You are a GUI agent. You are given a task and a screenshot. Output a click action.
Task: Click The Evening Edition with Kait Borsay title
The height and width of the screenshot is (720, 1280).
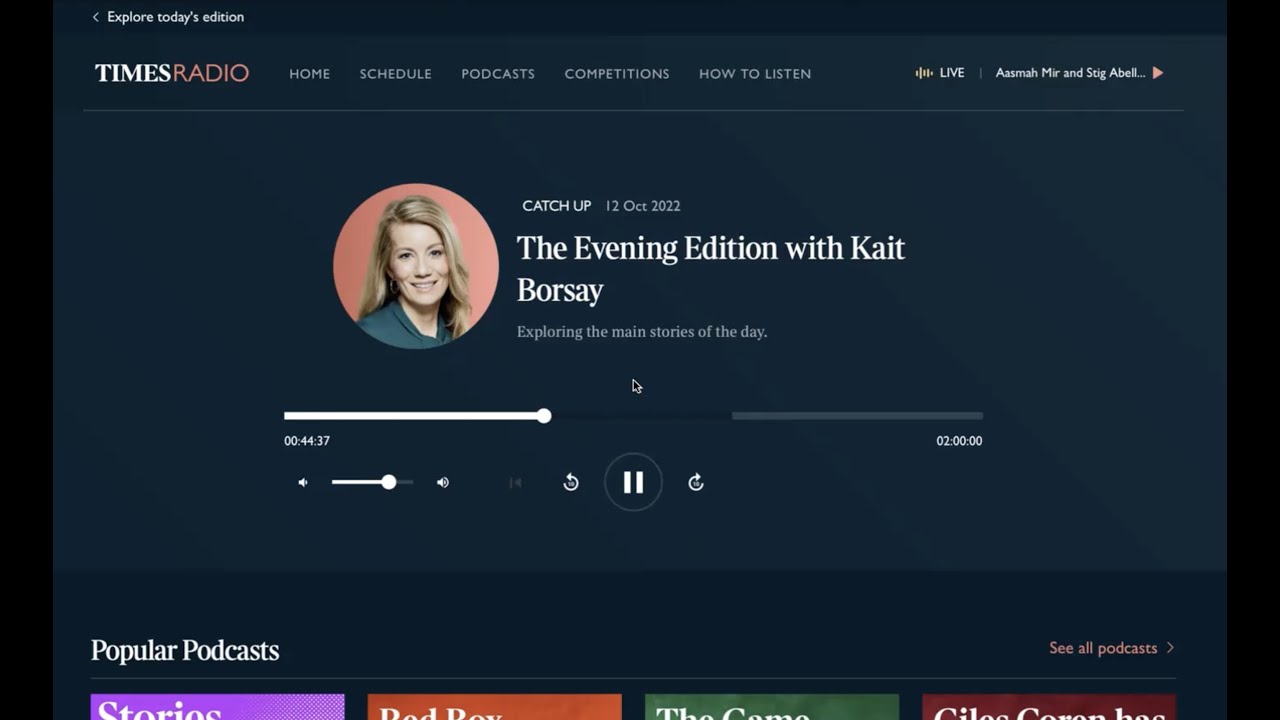pos(711,269)
